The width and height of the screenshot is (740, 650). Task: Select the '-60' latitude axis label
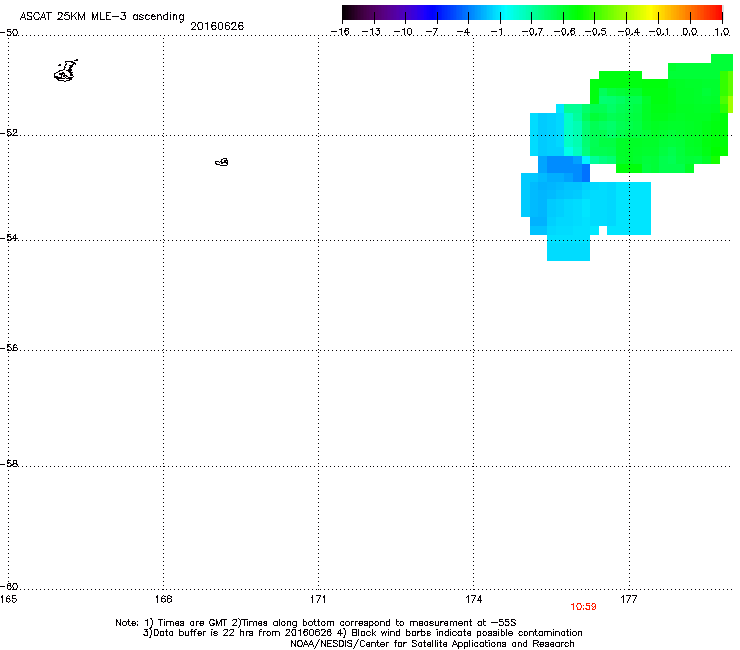coord(9,586)
